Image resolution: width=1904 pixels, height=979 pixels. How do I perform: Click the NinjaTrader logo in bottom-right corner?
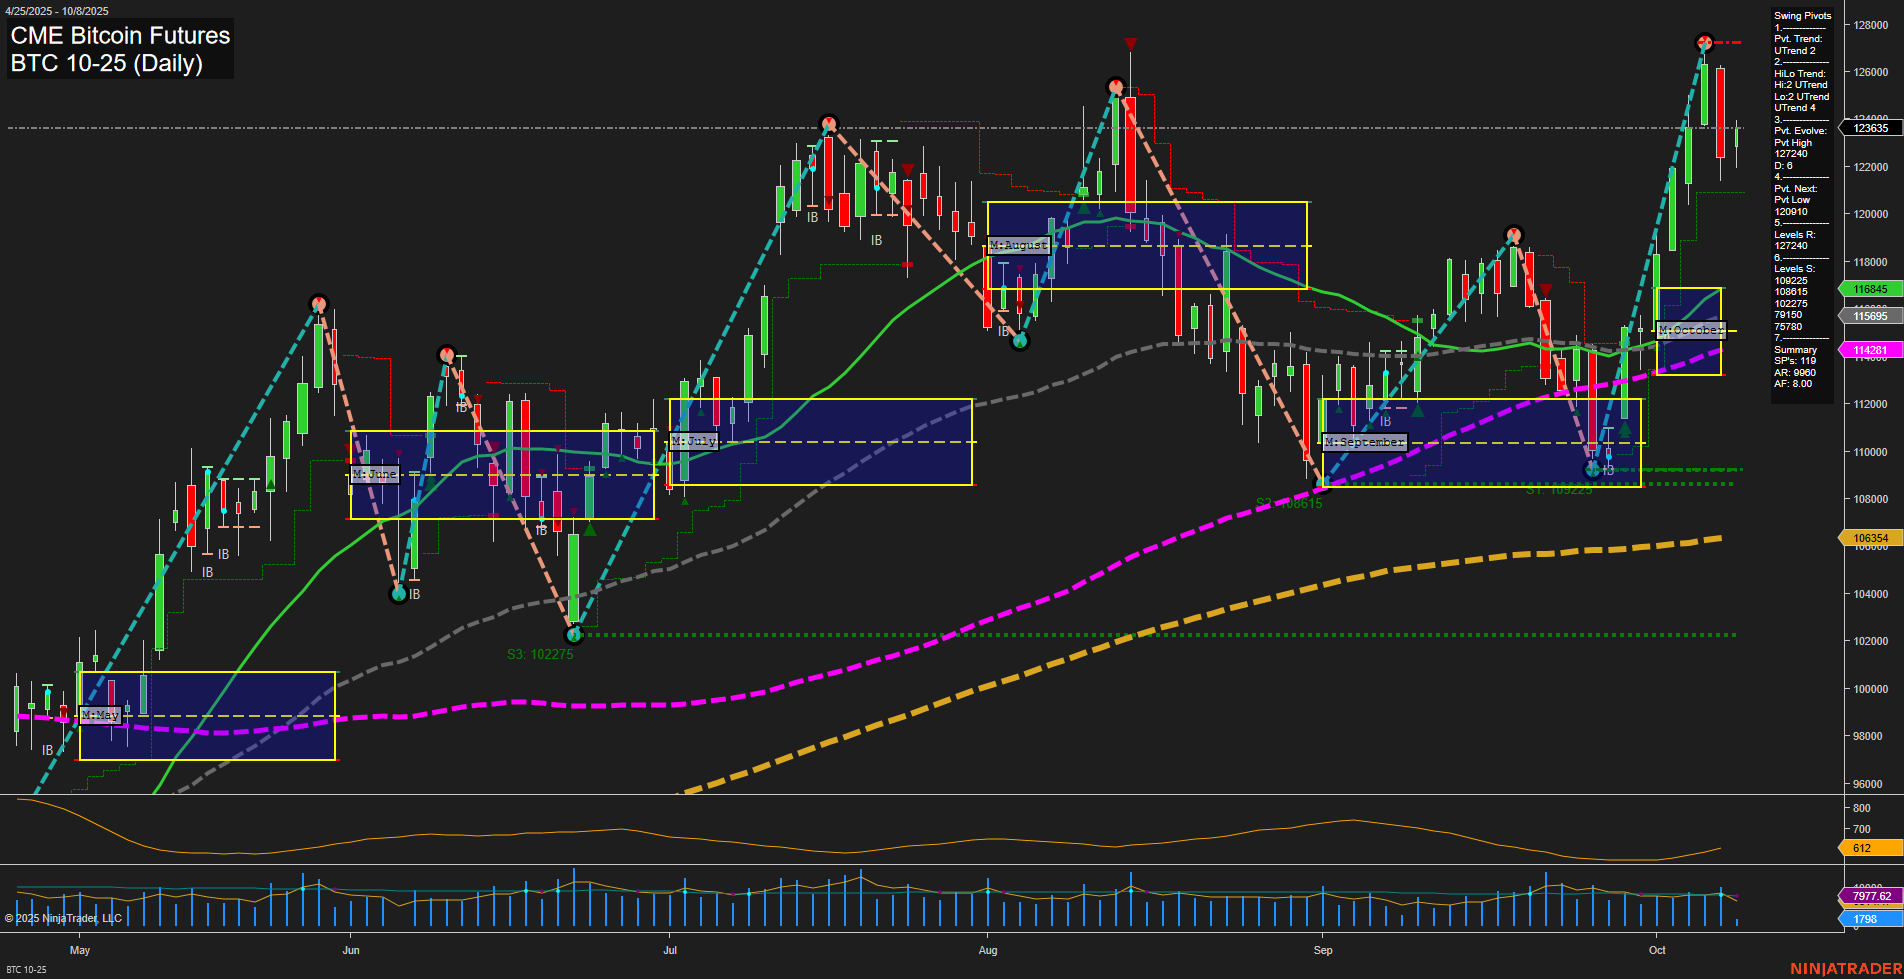coord(1845,968)
